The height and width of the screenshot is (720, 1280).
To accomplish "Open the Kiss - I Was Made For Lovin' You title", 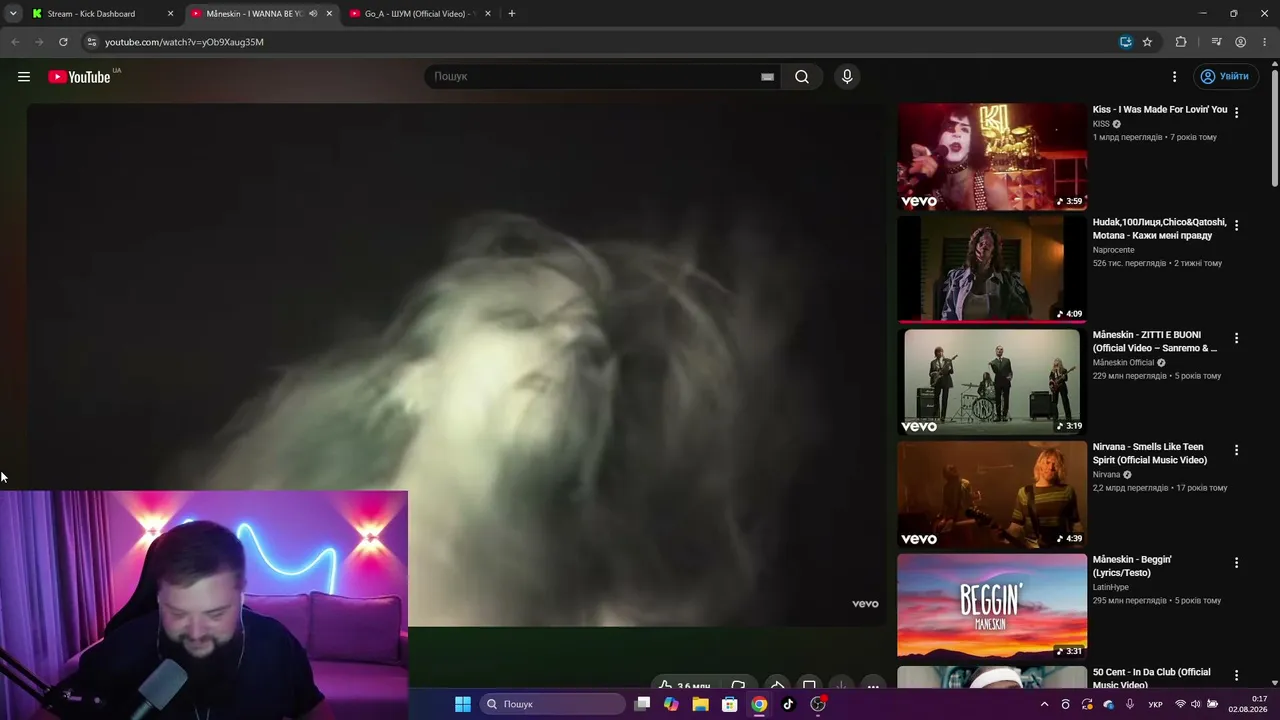I will (x=1160, y=109).
